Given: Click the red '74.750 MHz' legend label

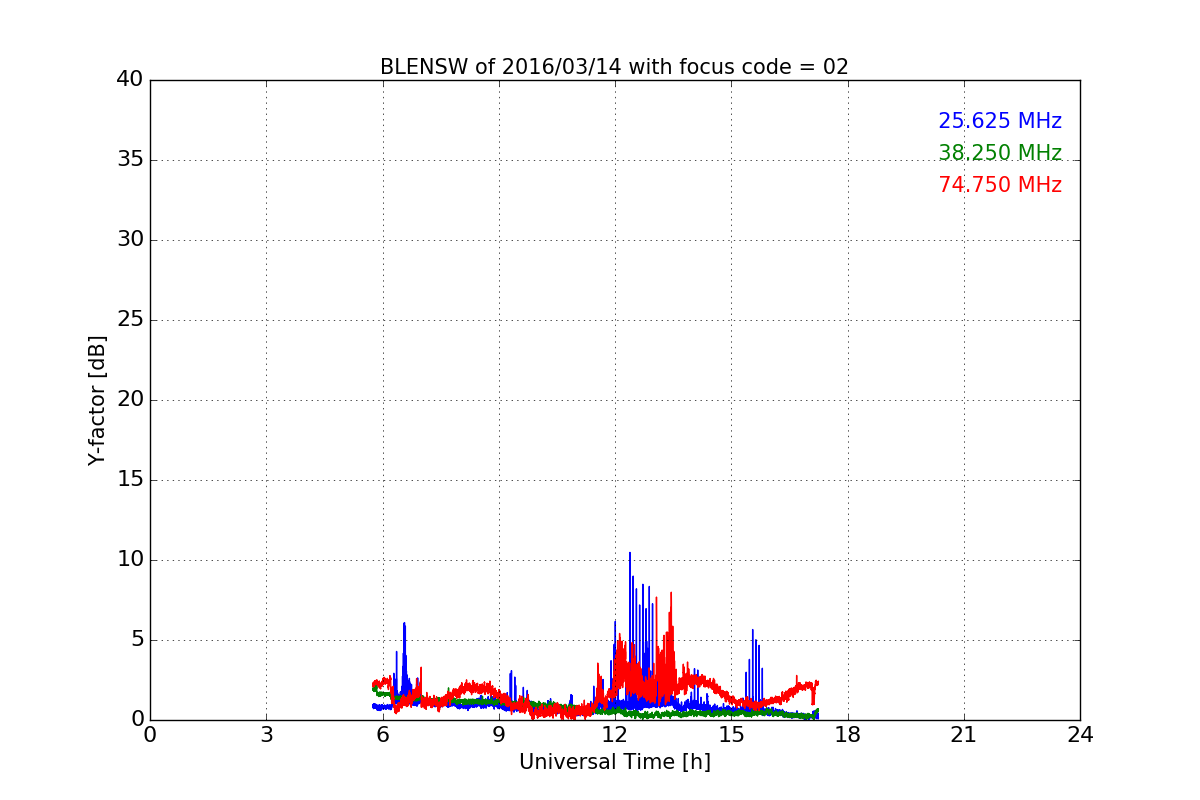Looking at the screenshot, I should [x=1000, y=185].
